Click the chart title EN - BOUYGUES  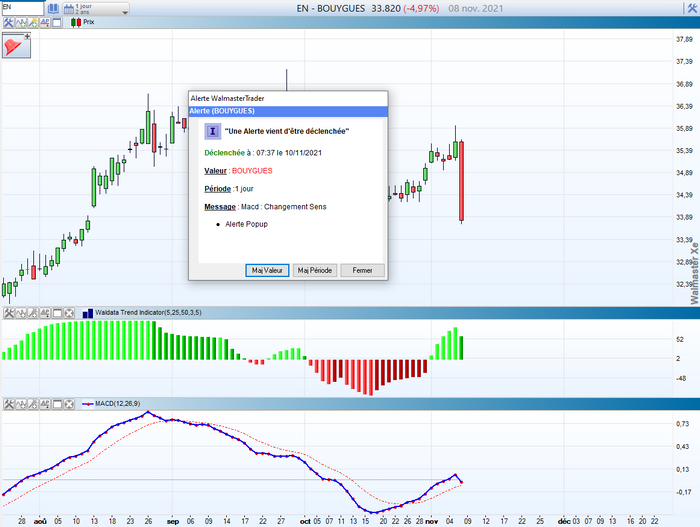(331, 8)
